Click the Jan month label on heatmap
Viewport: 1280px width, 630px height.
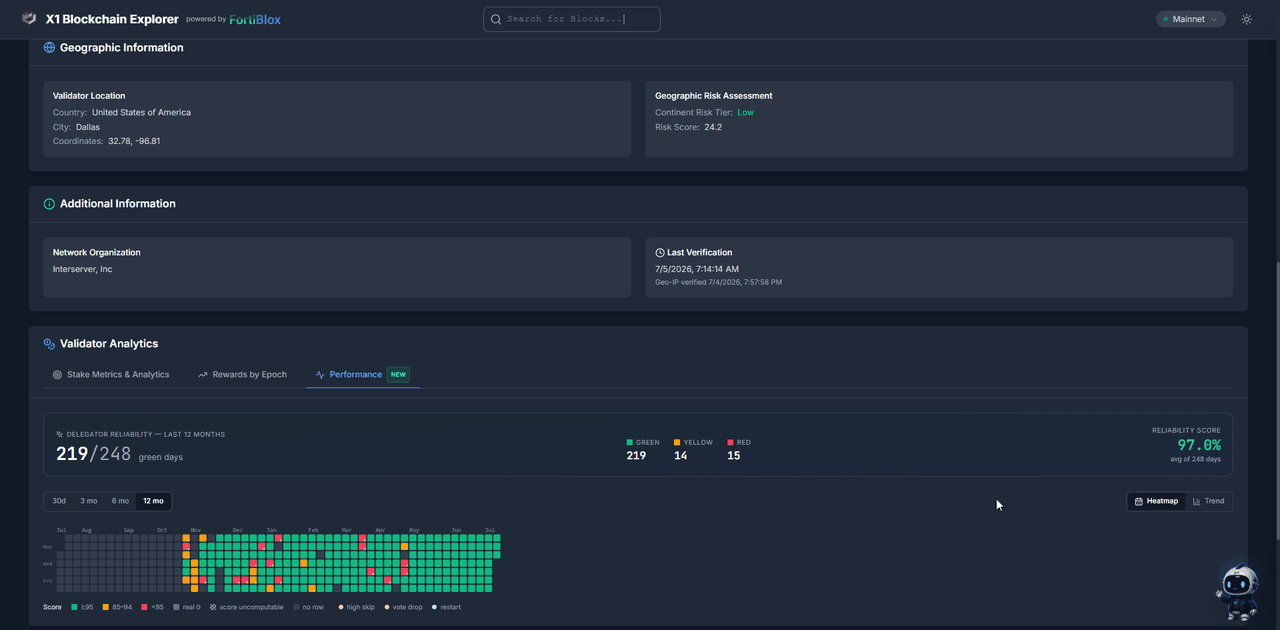271,530
